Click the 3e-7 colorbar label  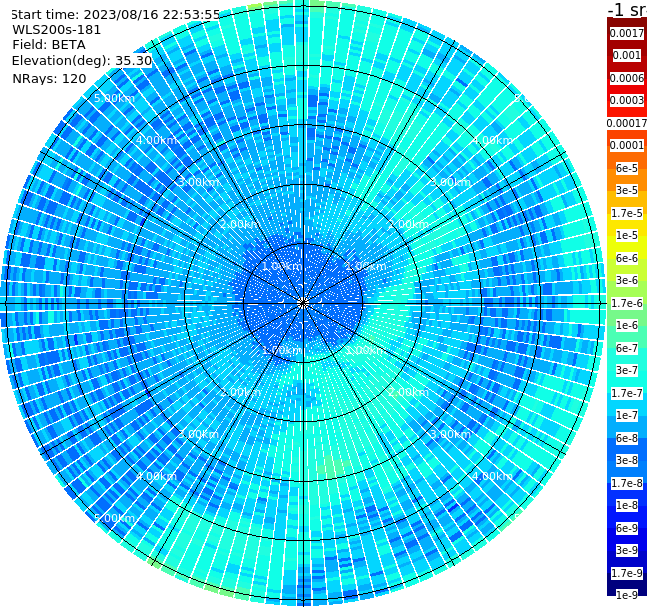click(627, 370)
